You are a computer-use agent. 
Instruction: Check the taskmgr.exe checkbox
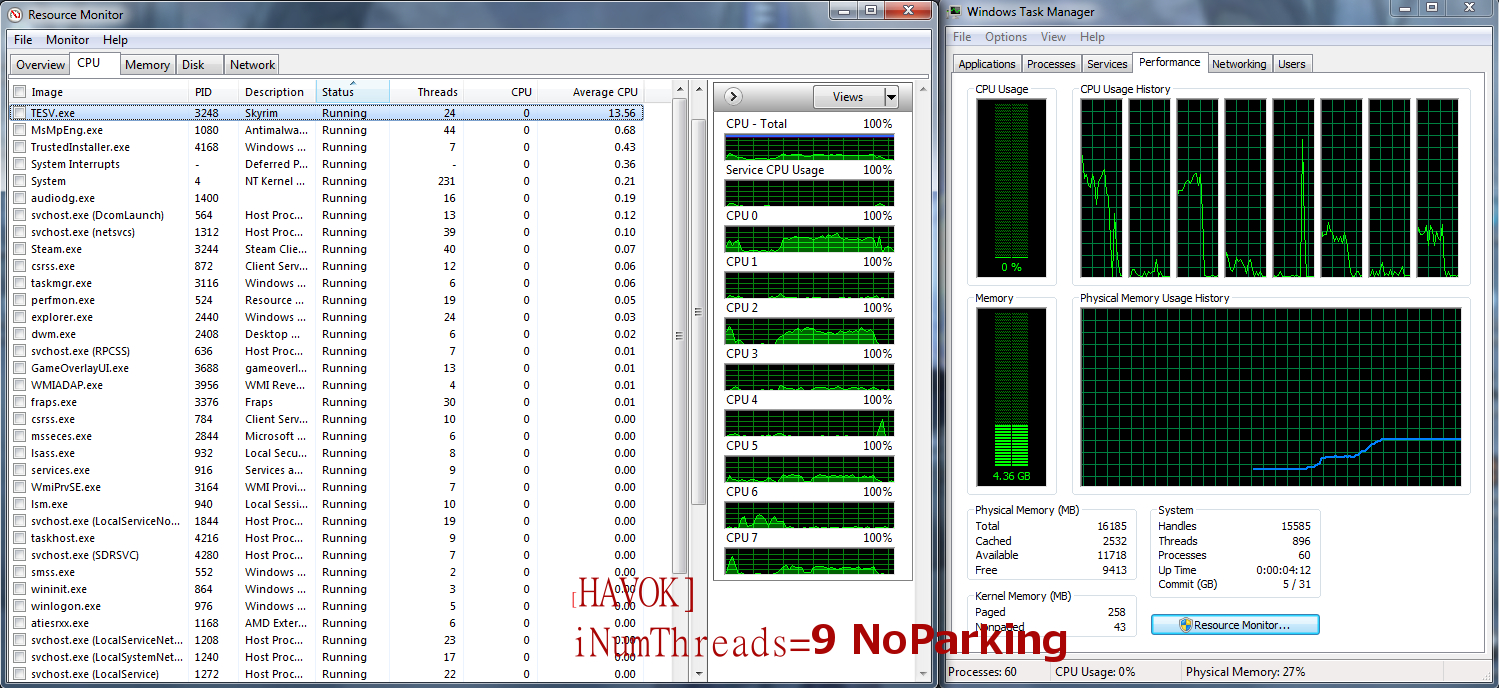19,283
